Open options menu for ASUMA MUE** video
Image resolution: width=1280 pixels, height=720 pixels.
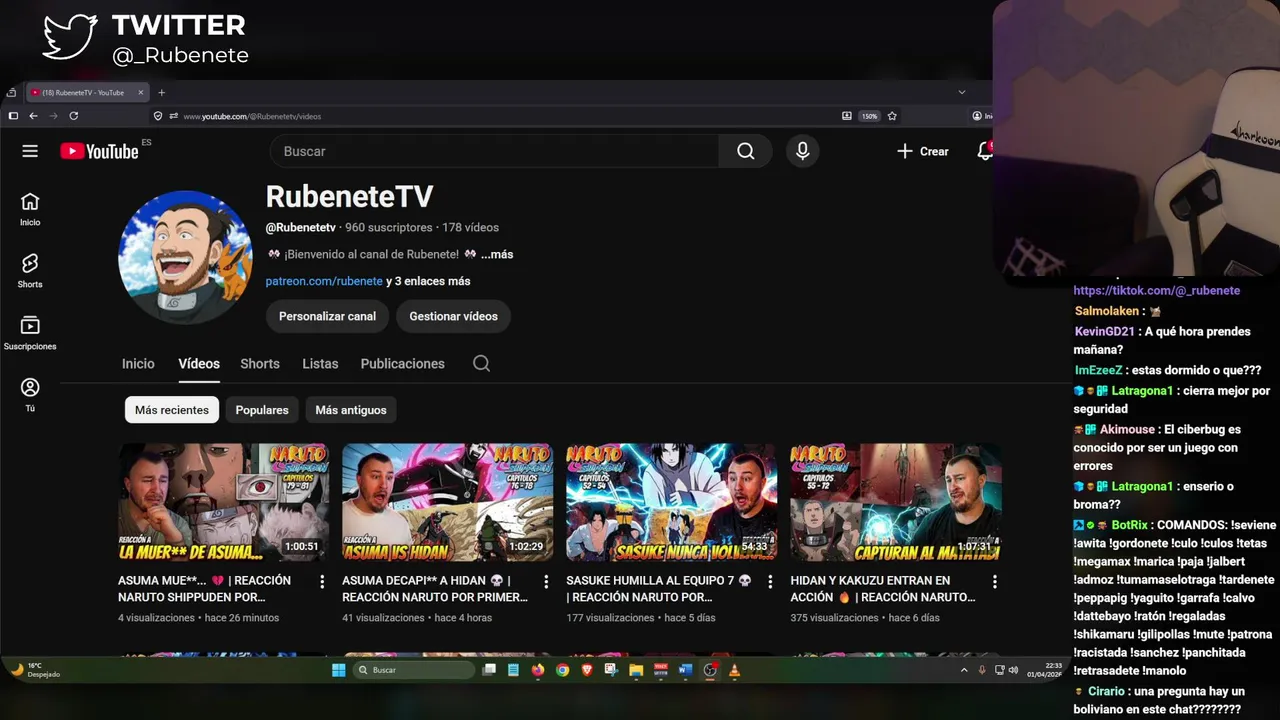(x=322, y=581)
